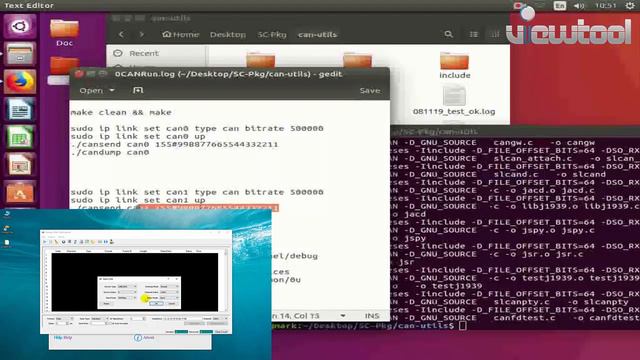Open the Ubuntu Dash from the launcher
The image size is (640, 360).
coord(19,26)
